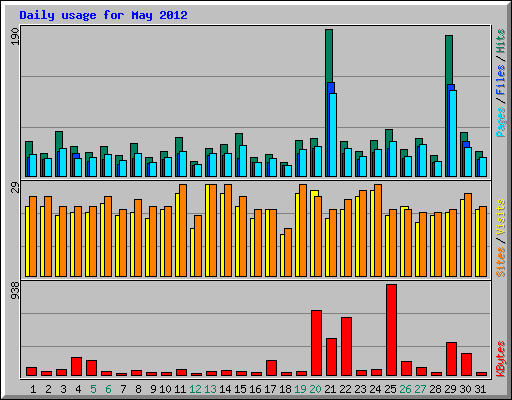Click the "938" axis value
Screen dimensions: 512x400
(15, 290)
